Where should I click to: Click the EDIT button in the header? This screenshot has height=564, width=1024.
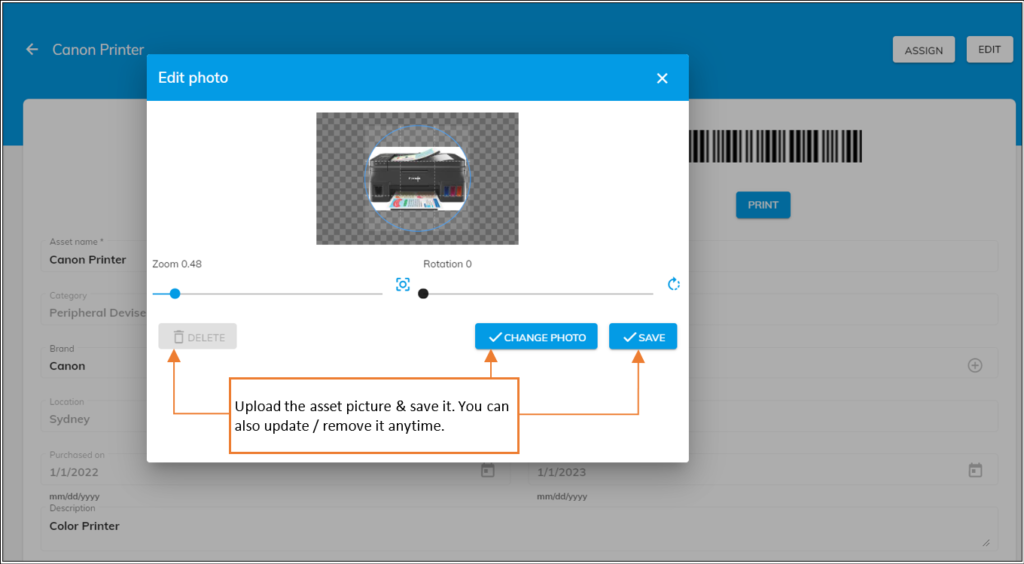(x=989, y=50)
